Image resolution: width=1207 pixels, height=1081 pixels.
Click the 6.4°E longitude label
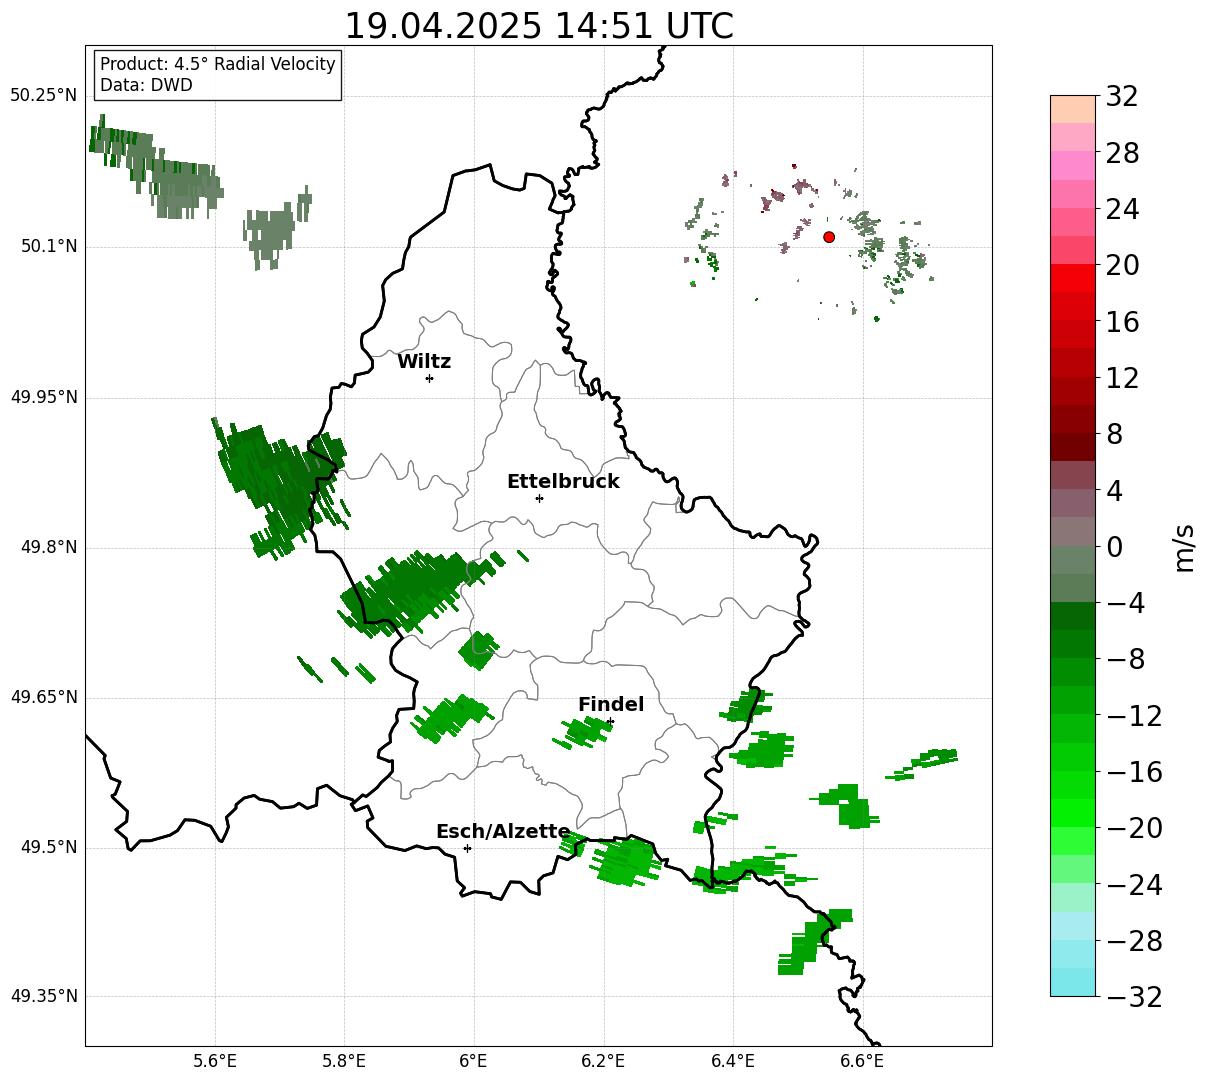click(x=733, y=1061)
